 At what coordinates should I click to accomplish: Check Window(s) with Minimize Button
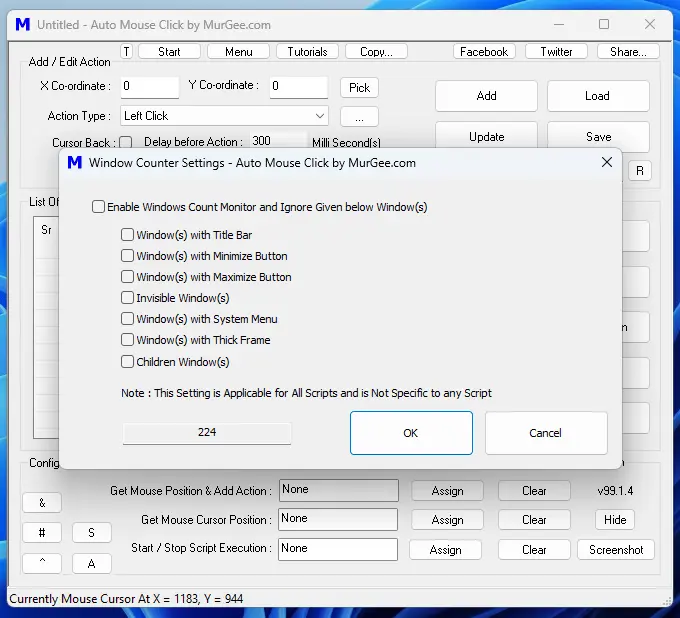(127, 256)
